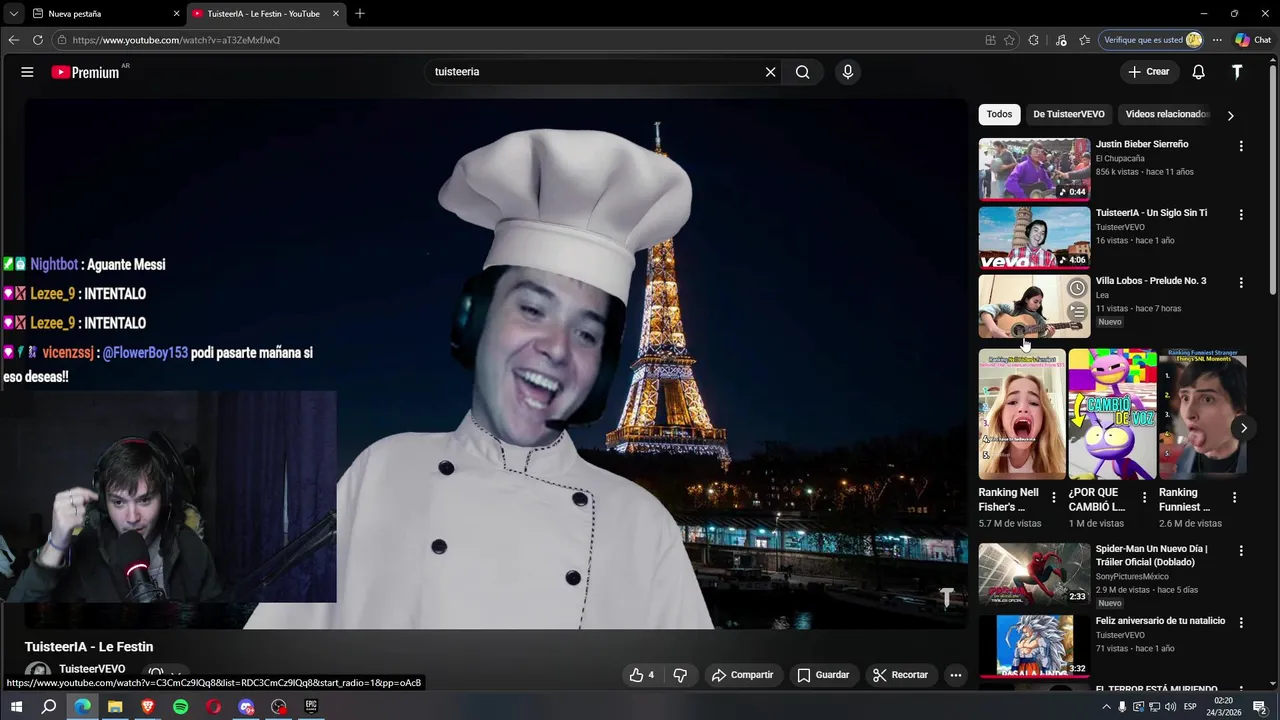1280x720 pixels.
Task: Close the TuisteerIA YouTube tab
Action: point(336,14)
